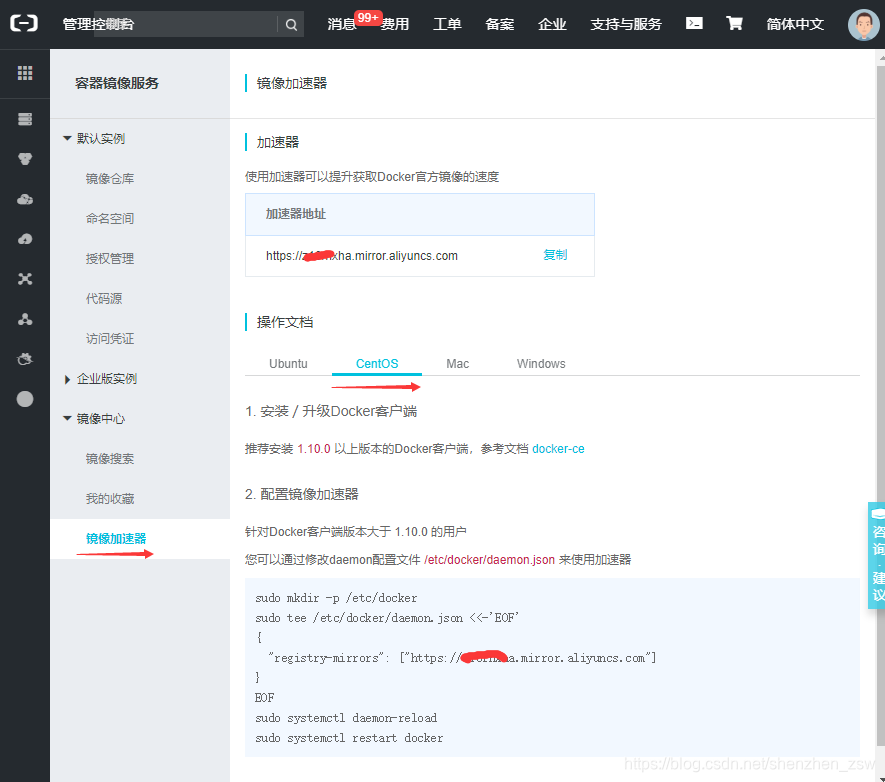Switch to the Windows tab
885x782 pixels.
click(541, 363)
